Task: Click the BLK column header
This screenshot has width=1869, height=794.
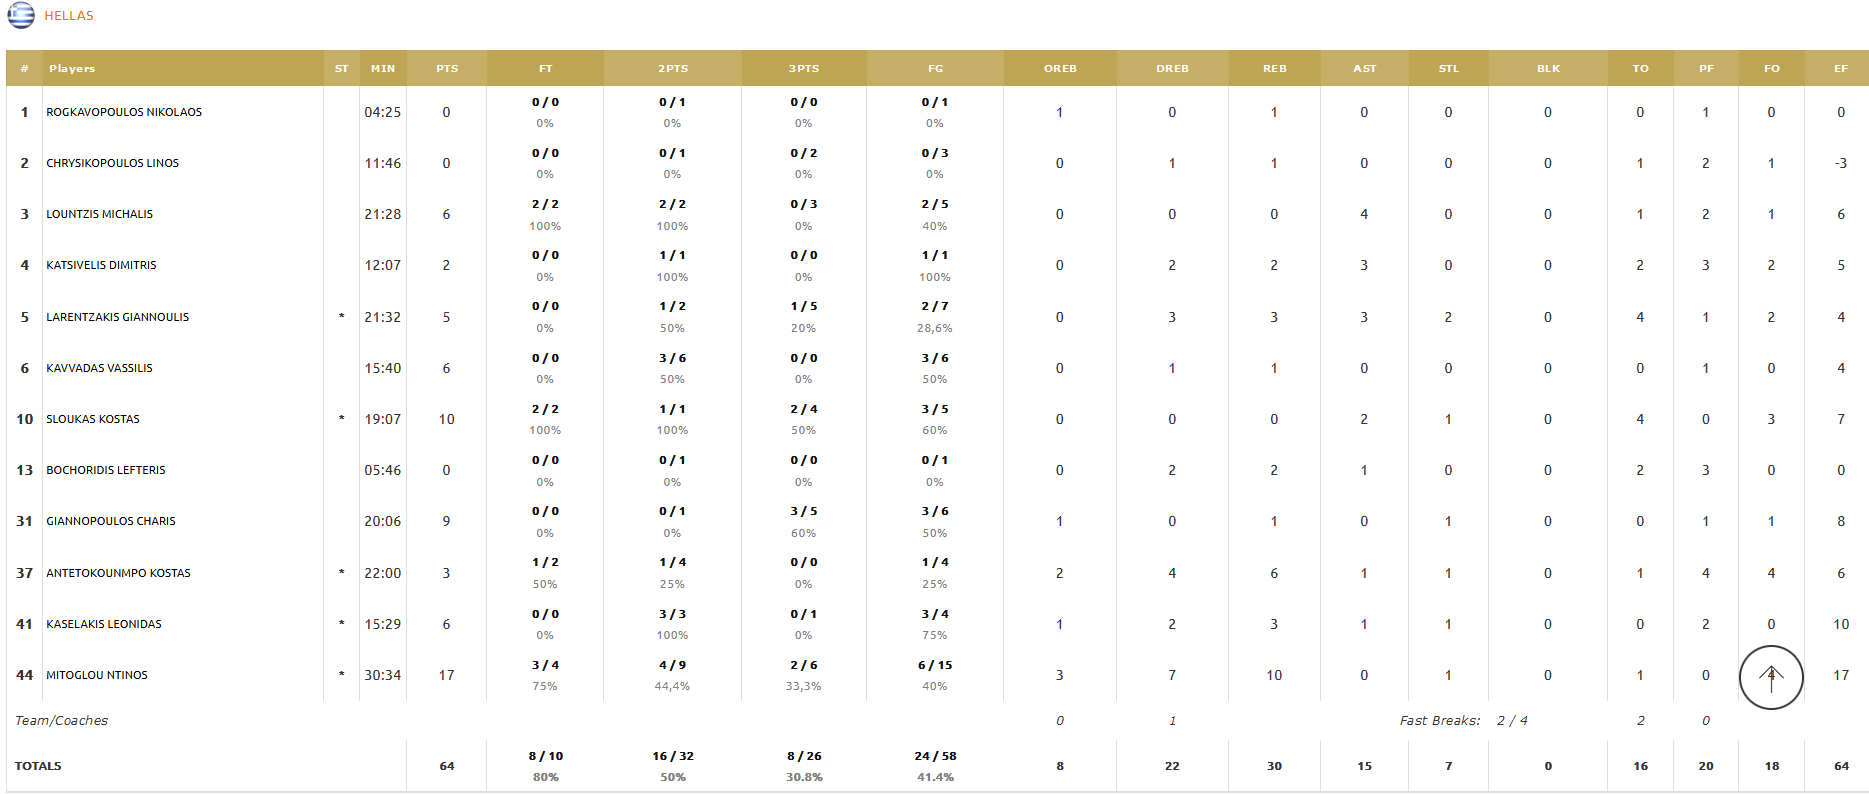Action: [1548, 69]
